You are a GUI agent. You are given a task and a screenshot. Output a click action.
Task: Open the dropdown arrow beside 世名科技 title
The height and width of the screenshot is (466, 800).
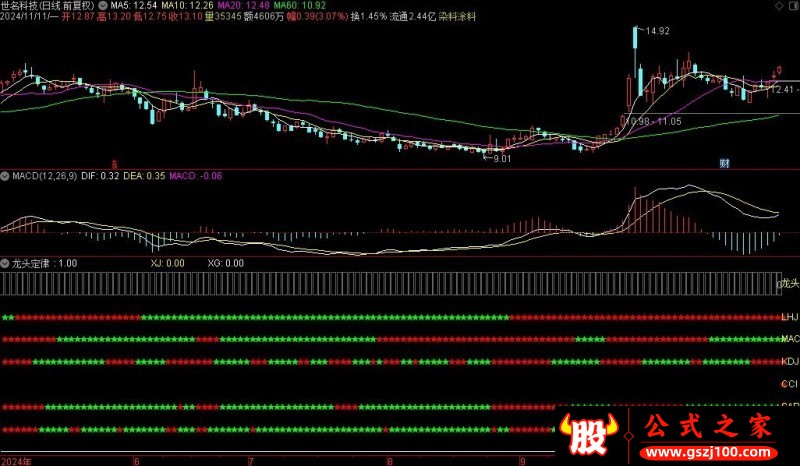click(103, 6)
